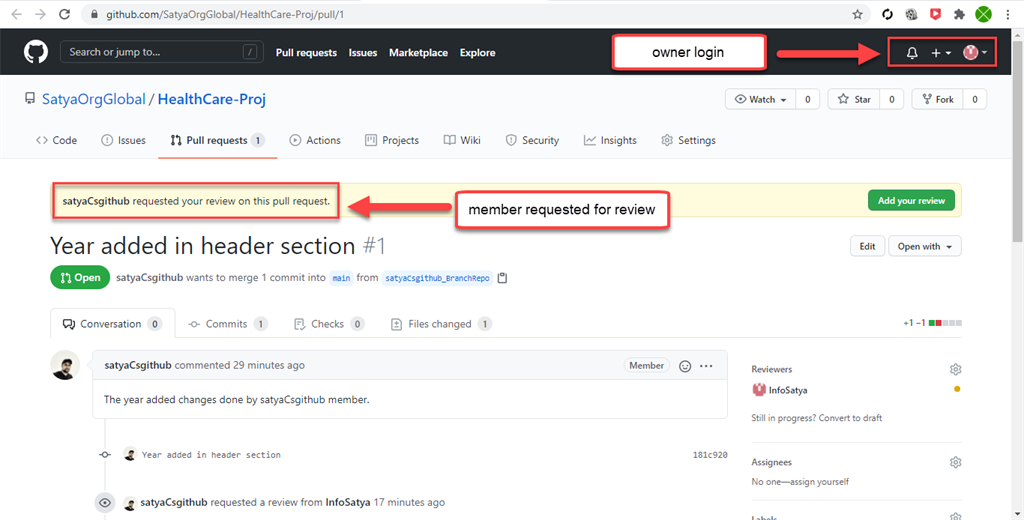Open Pull requests in top navigation
This screenshot has width=1024, height=520.
pyautogui.click(x=306, y=52)
